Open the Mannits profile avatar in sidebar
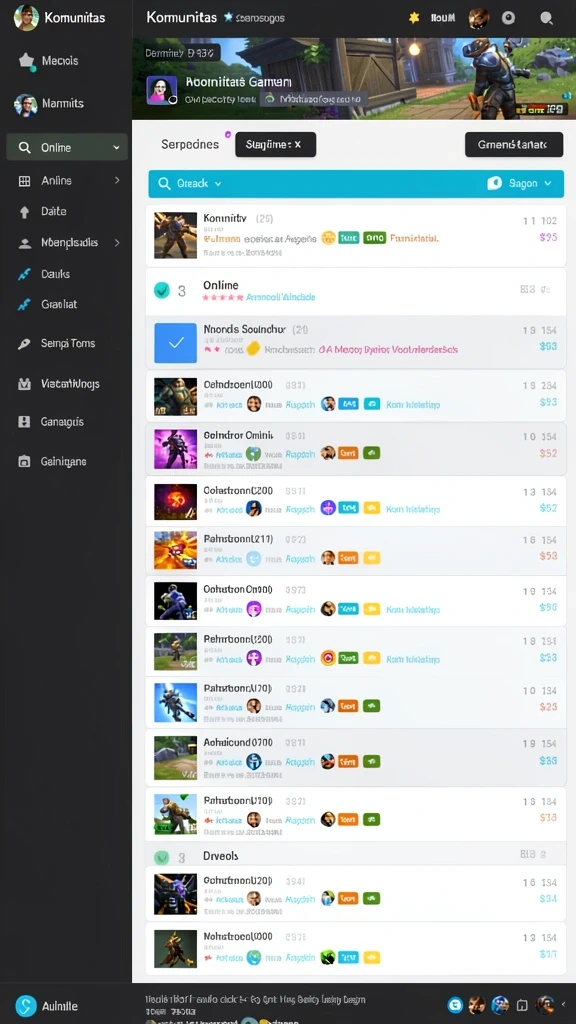Viewport: 576px width, 1024px height. [25, 104]
